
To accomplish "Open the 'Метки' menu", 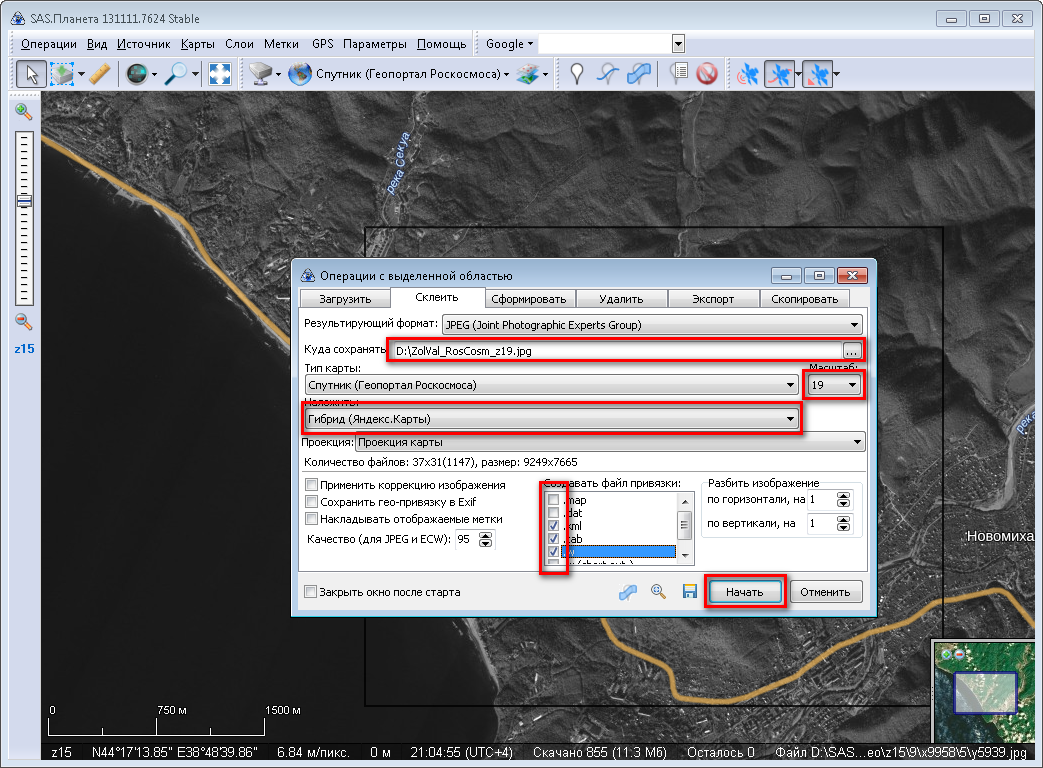I will point(281,44).
